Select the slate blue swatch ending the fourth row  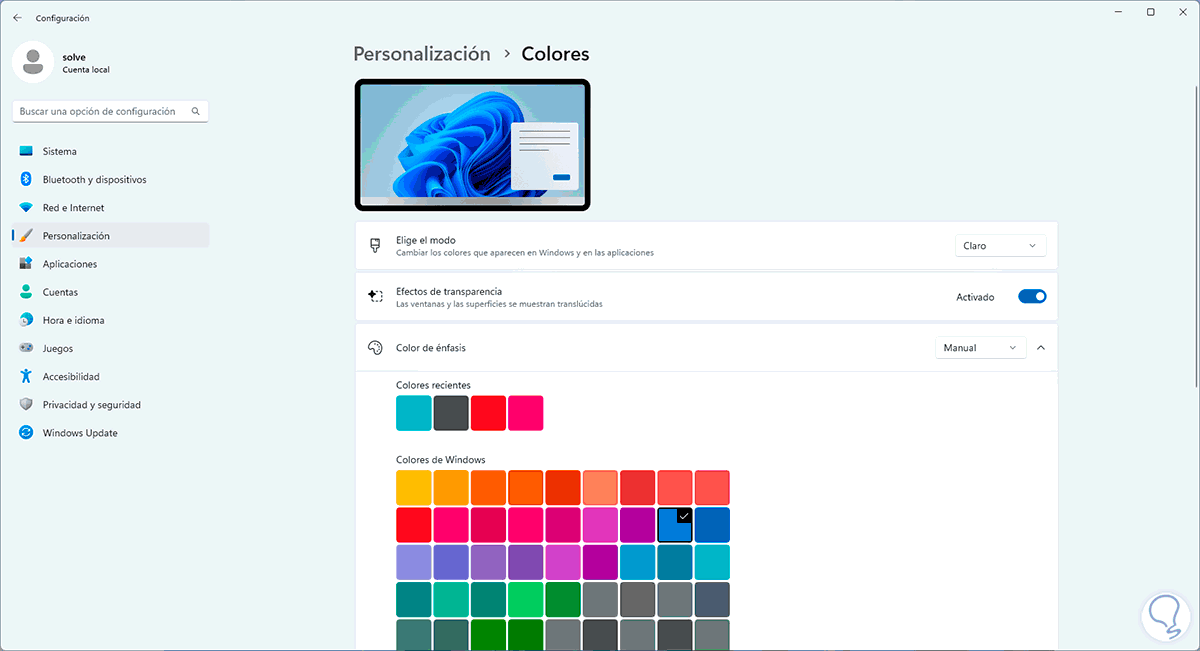click(x=712, y=599)
